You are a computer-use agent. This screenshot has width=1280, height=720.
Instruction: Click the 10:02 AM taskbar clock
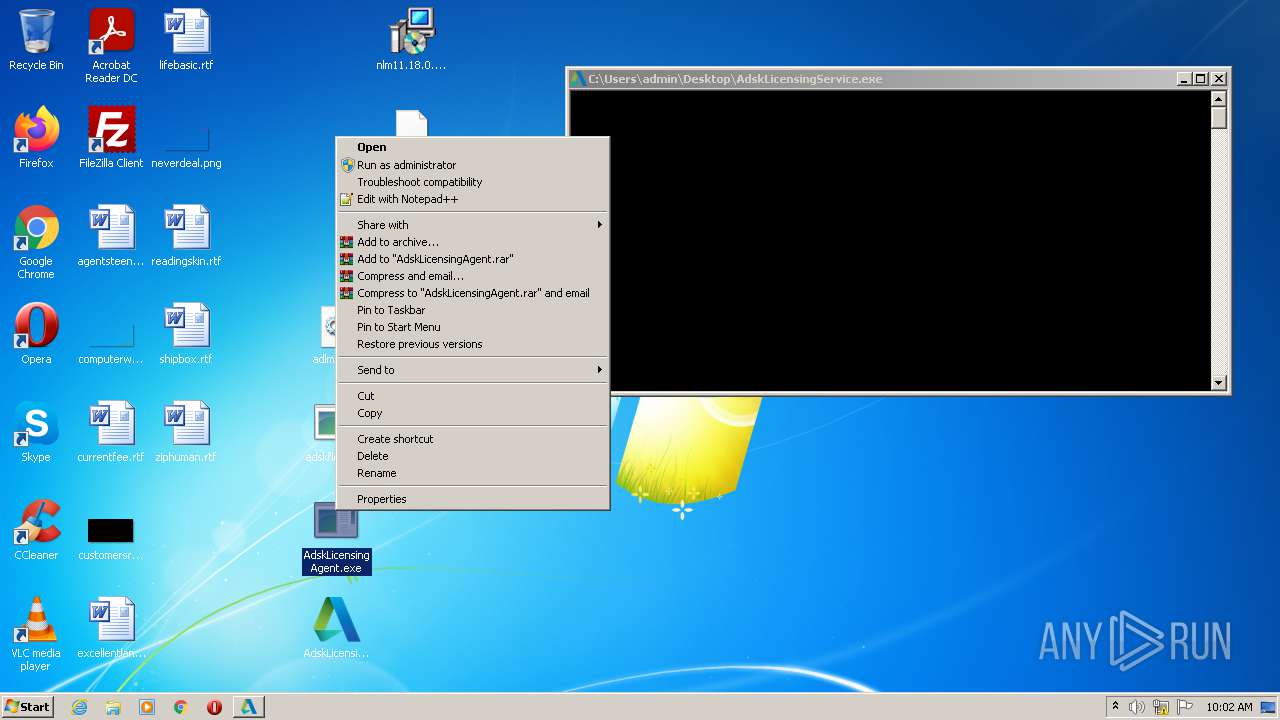coord(1229,707)
